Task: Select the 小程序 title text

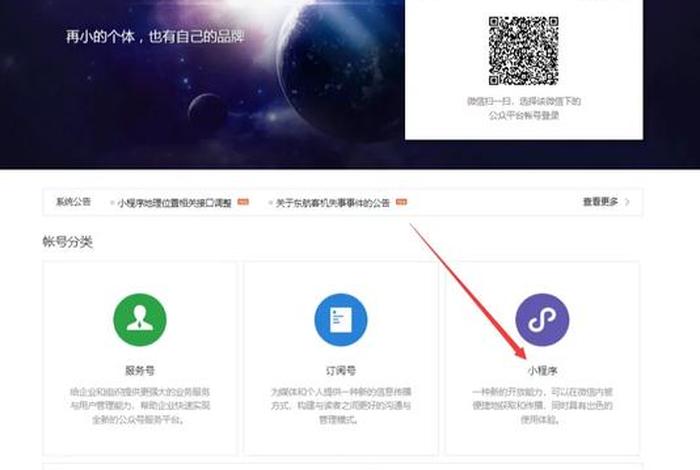Action: click(x=542, y=369)
